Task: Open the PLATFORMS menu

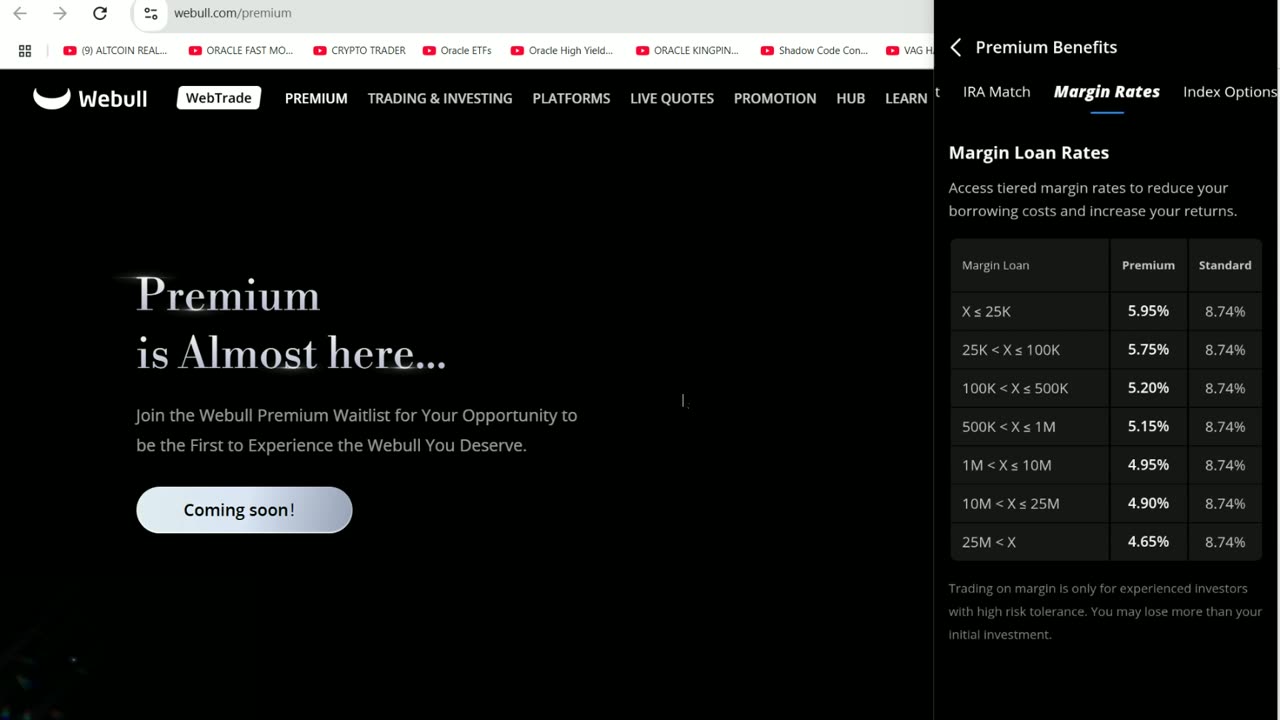Action: click(x=571, y=98)
